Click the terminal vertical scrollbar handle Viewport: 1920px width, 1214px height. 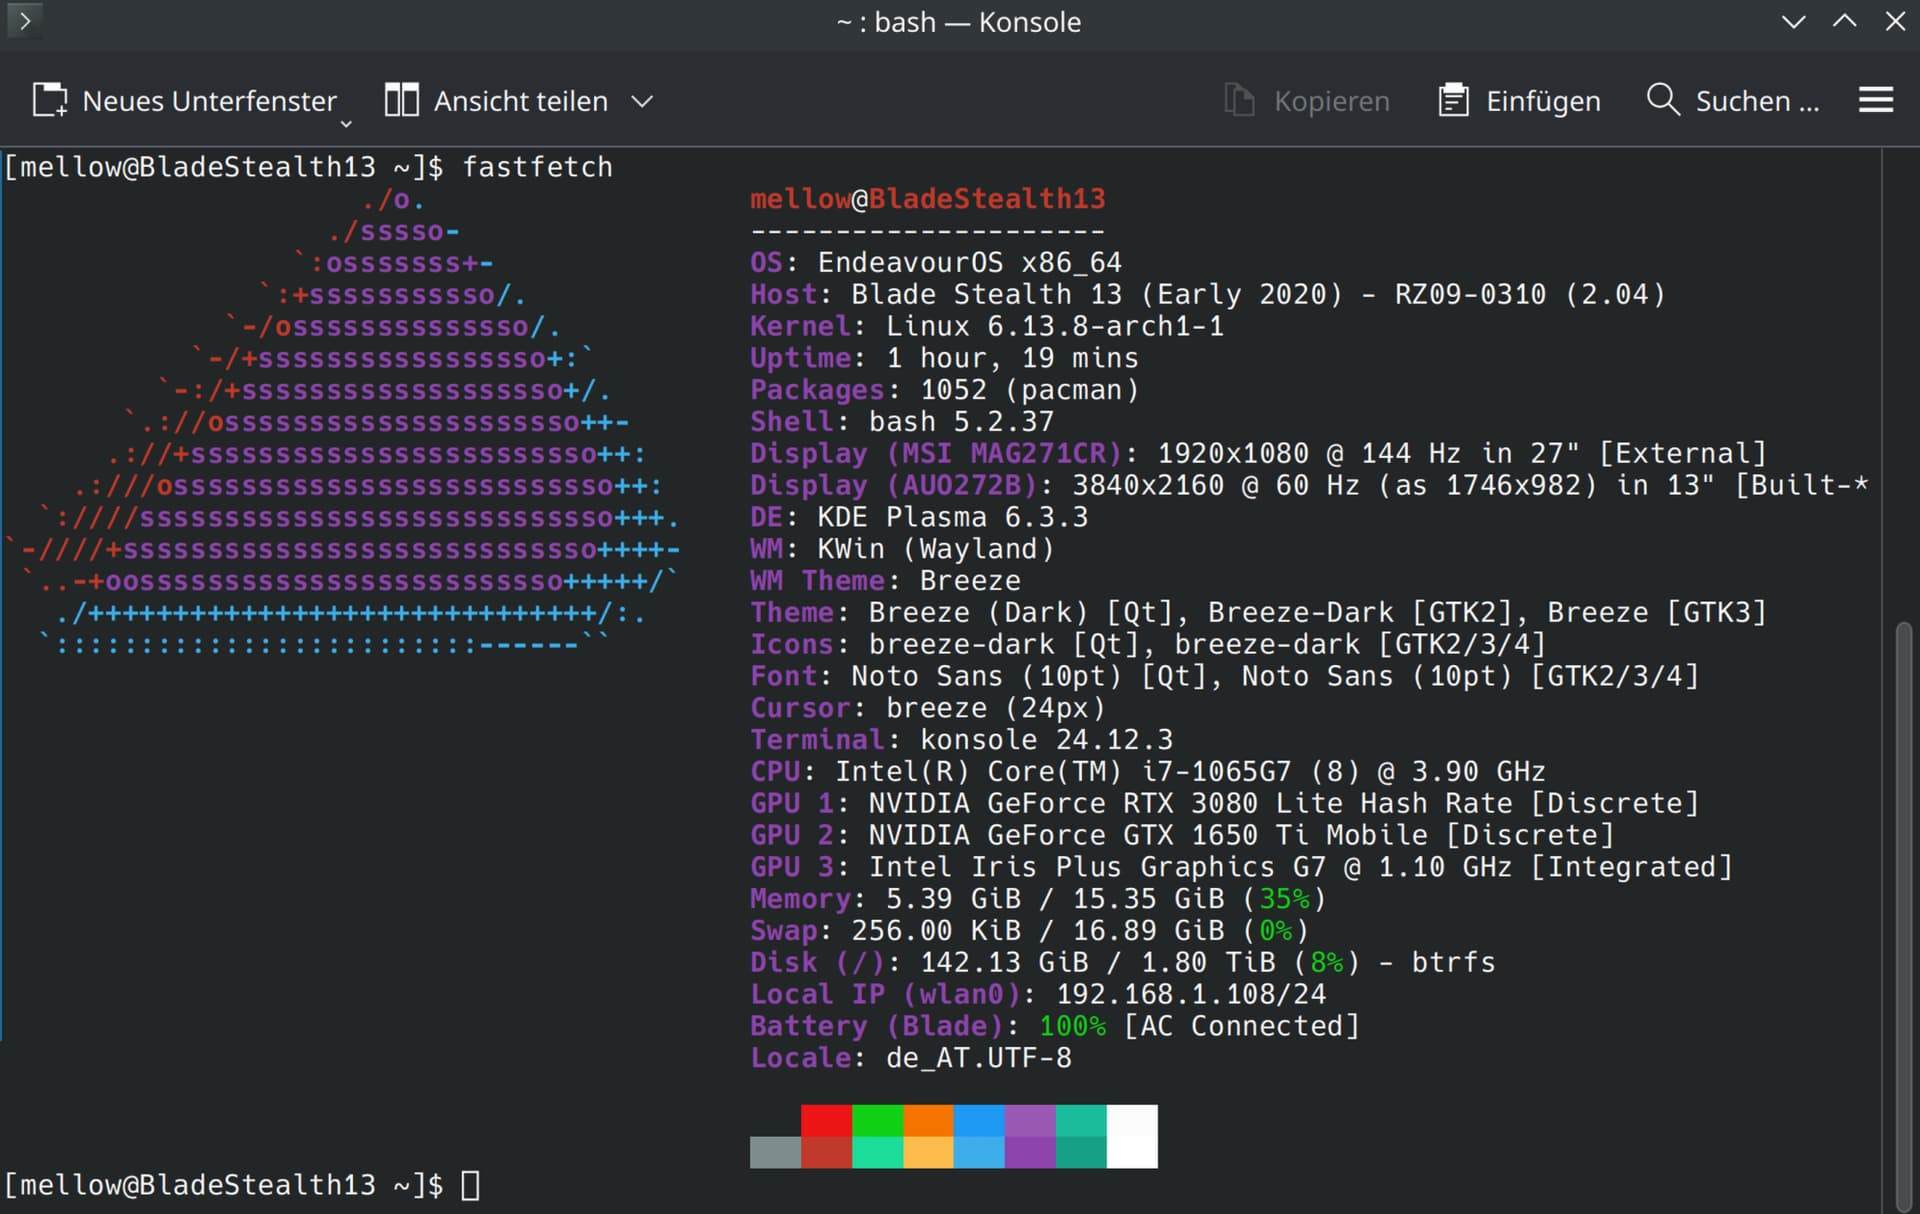tap(1904, 917)
